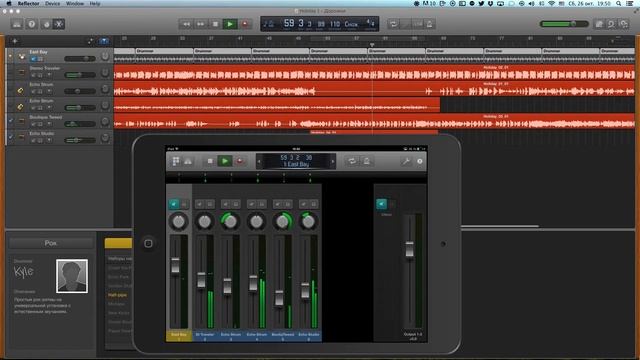Open the Reflector menu in menu bar
640x360 pixels.
click(28, 3)
